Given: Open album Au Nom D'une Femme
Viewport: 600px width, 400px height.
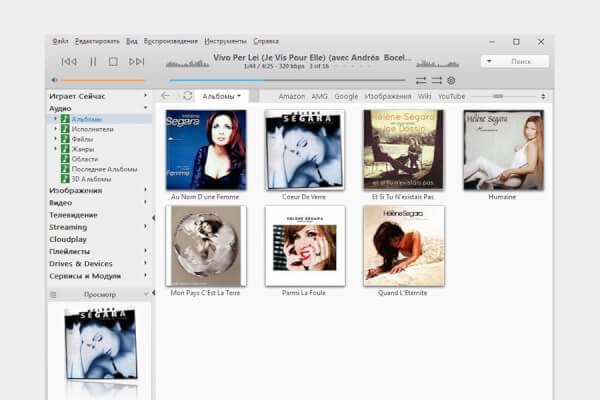Looking at the screenshot, I should click(206, 150).
